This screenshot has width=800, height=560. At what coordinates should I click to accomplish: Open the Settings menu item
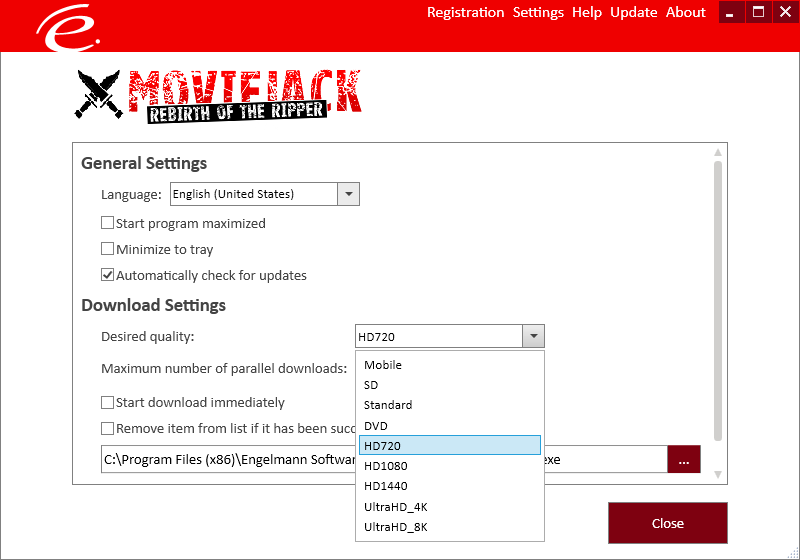click(x=538, y=12)
